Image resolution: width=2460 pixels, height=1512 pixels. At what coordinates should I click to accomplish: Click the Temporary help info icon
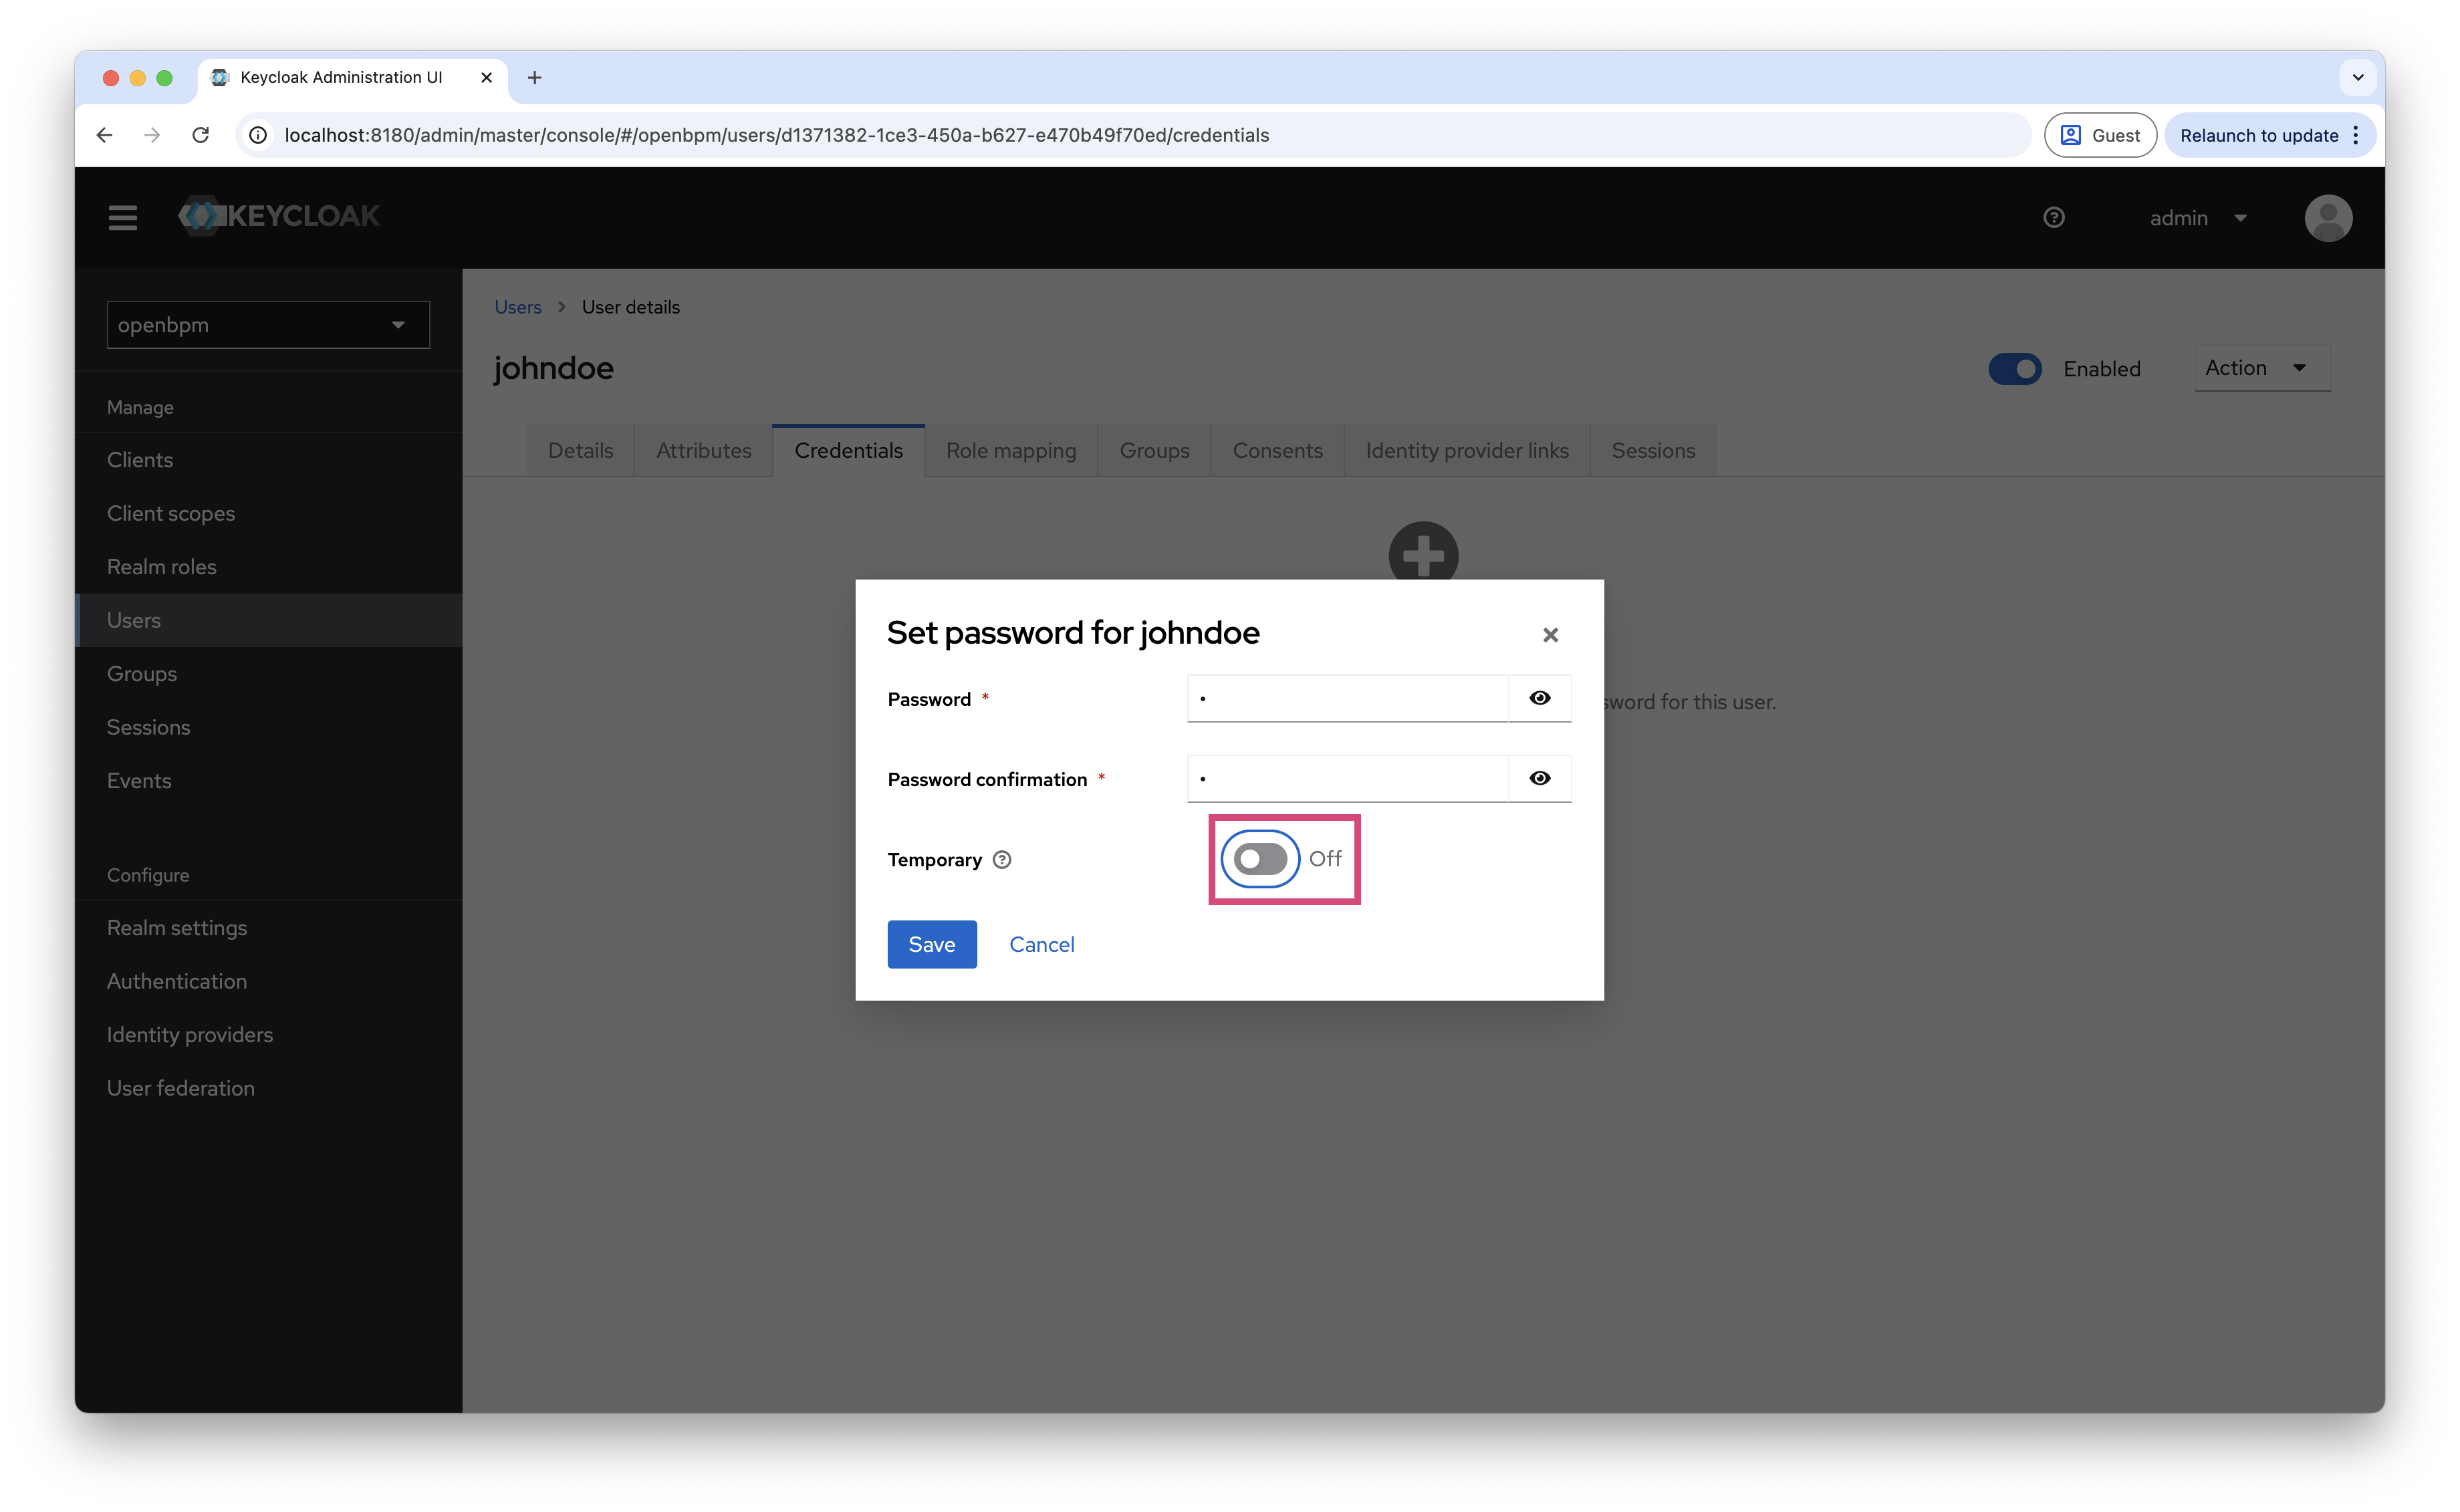(1002, 859)
